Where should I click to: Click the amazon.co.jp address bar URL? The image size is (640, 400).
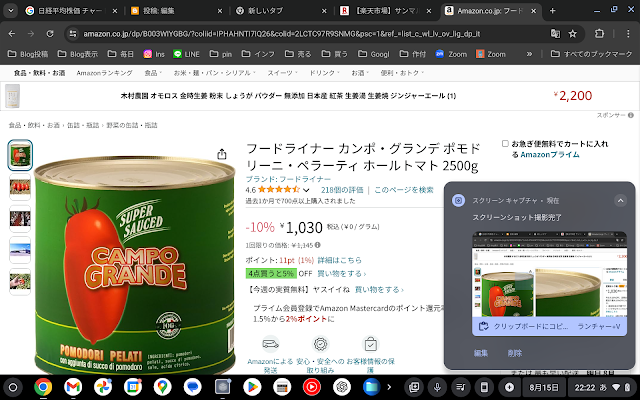pyautogui.click(x=282, y=34)
